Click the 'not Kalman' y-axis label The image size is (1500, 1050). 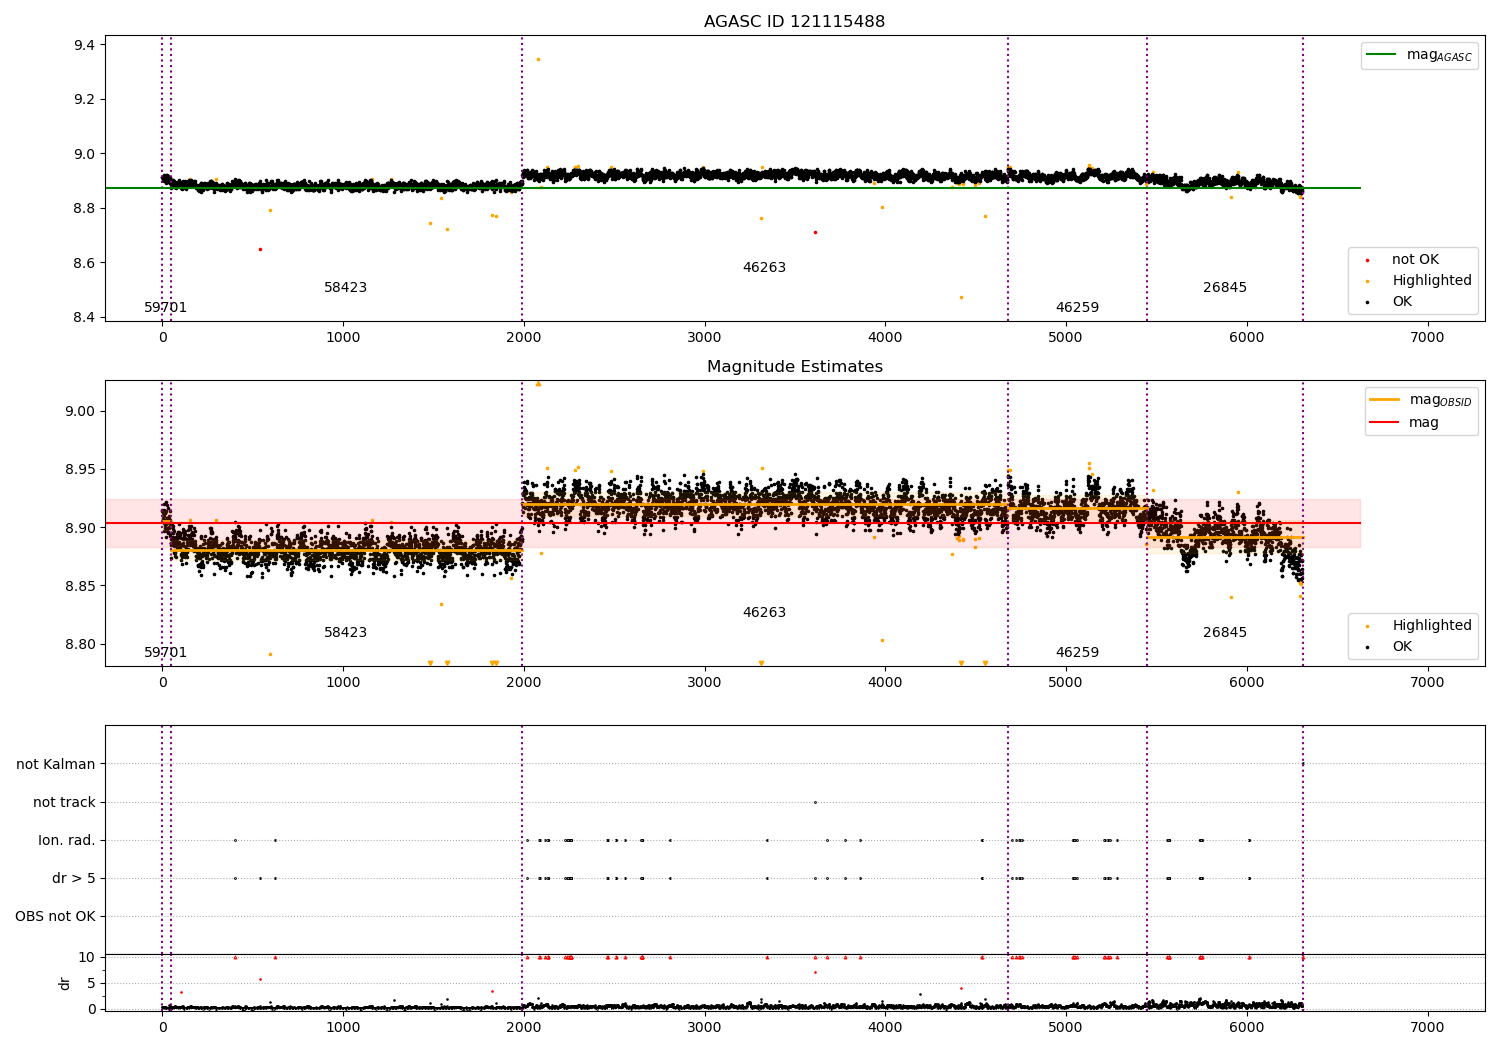point(56,765)
